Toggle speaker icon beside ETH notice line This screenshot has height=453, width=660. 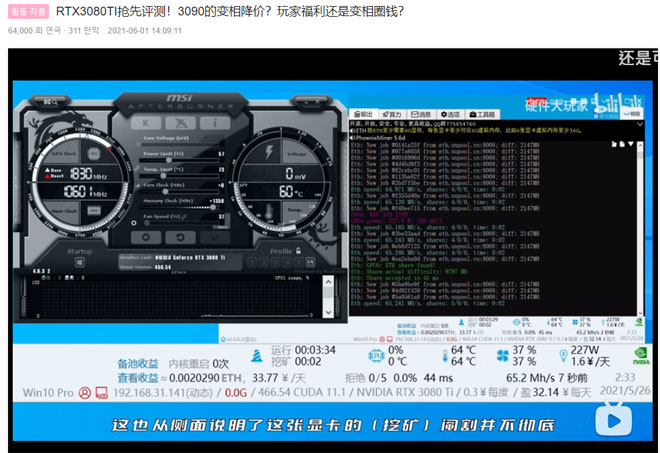point(353,131)
